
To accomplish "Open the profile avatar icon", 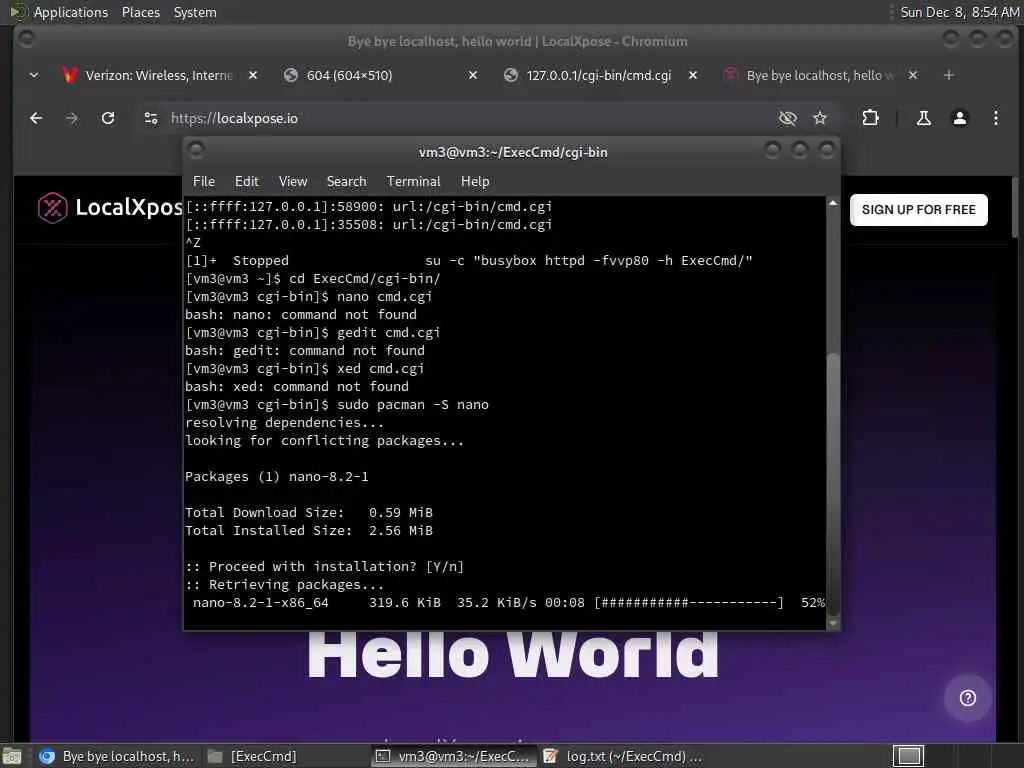I will pos(959,118).
